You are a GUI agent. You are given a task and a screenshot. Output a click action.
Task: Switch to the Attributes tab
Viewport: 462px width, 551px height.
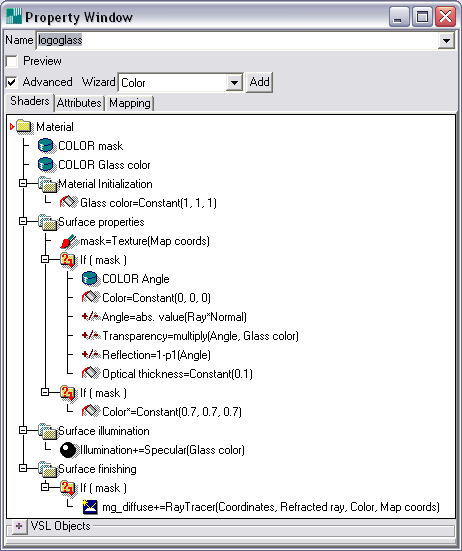[79, 103]
